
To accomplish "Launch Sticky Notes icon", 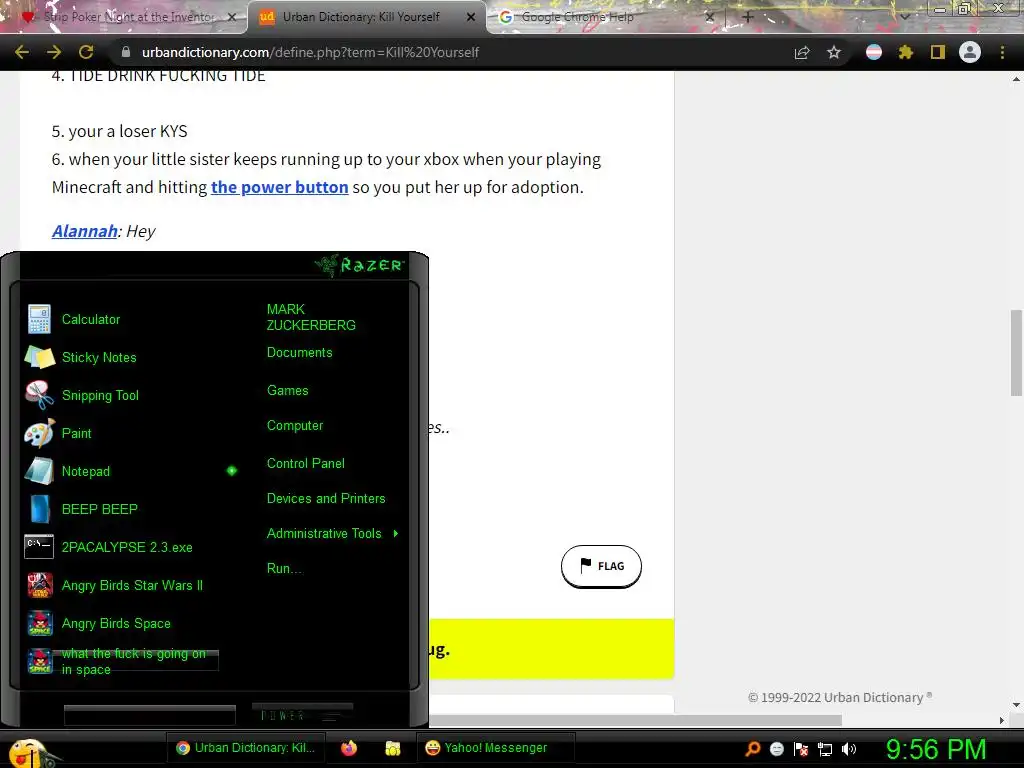I will [39, 357].
